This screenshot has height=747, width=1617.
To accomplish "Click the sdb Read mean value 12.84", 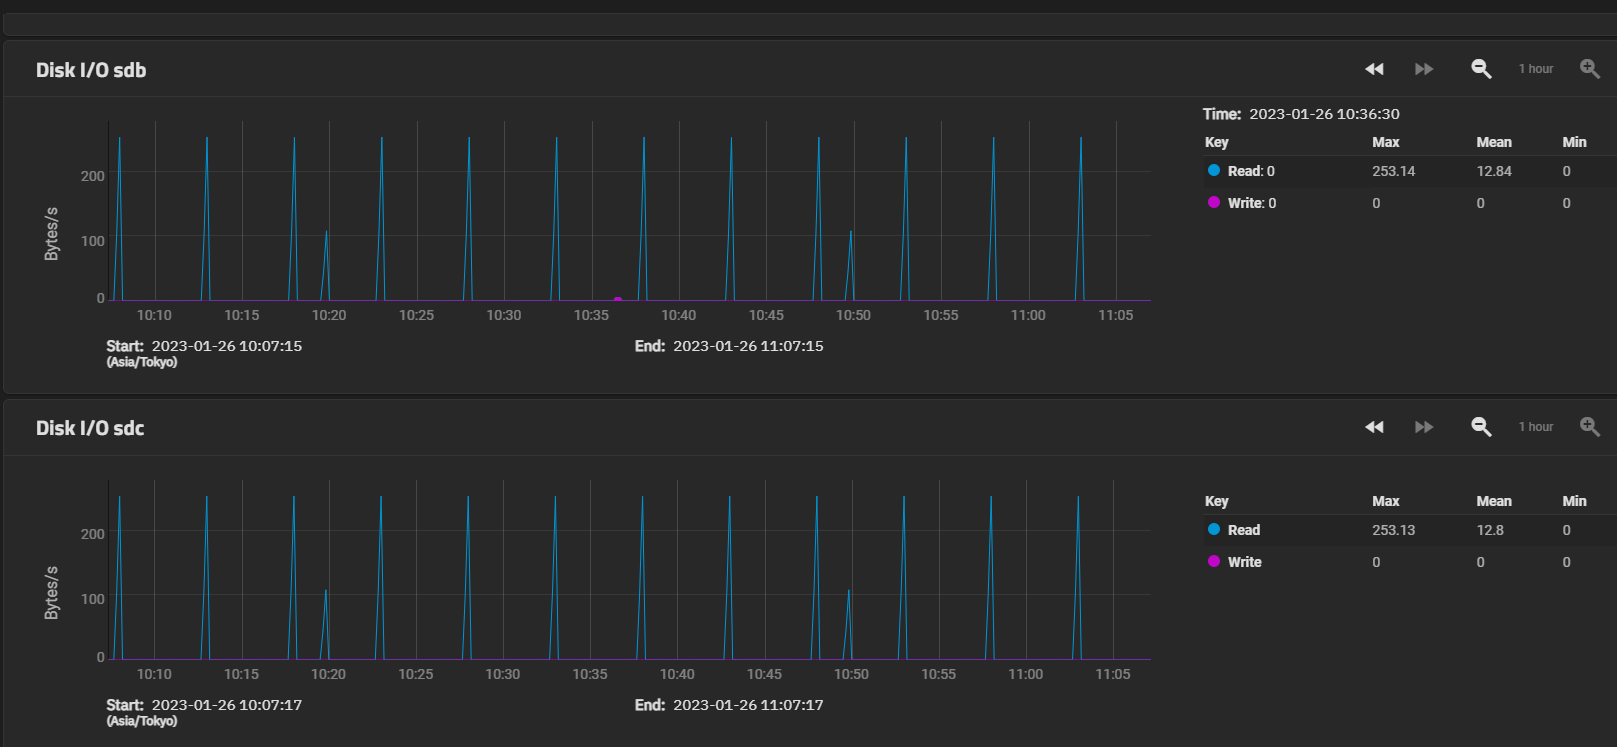I will pos(1494,171).
